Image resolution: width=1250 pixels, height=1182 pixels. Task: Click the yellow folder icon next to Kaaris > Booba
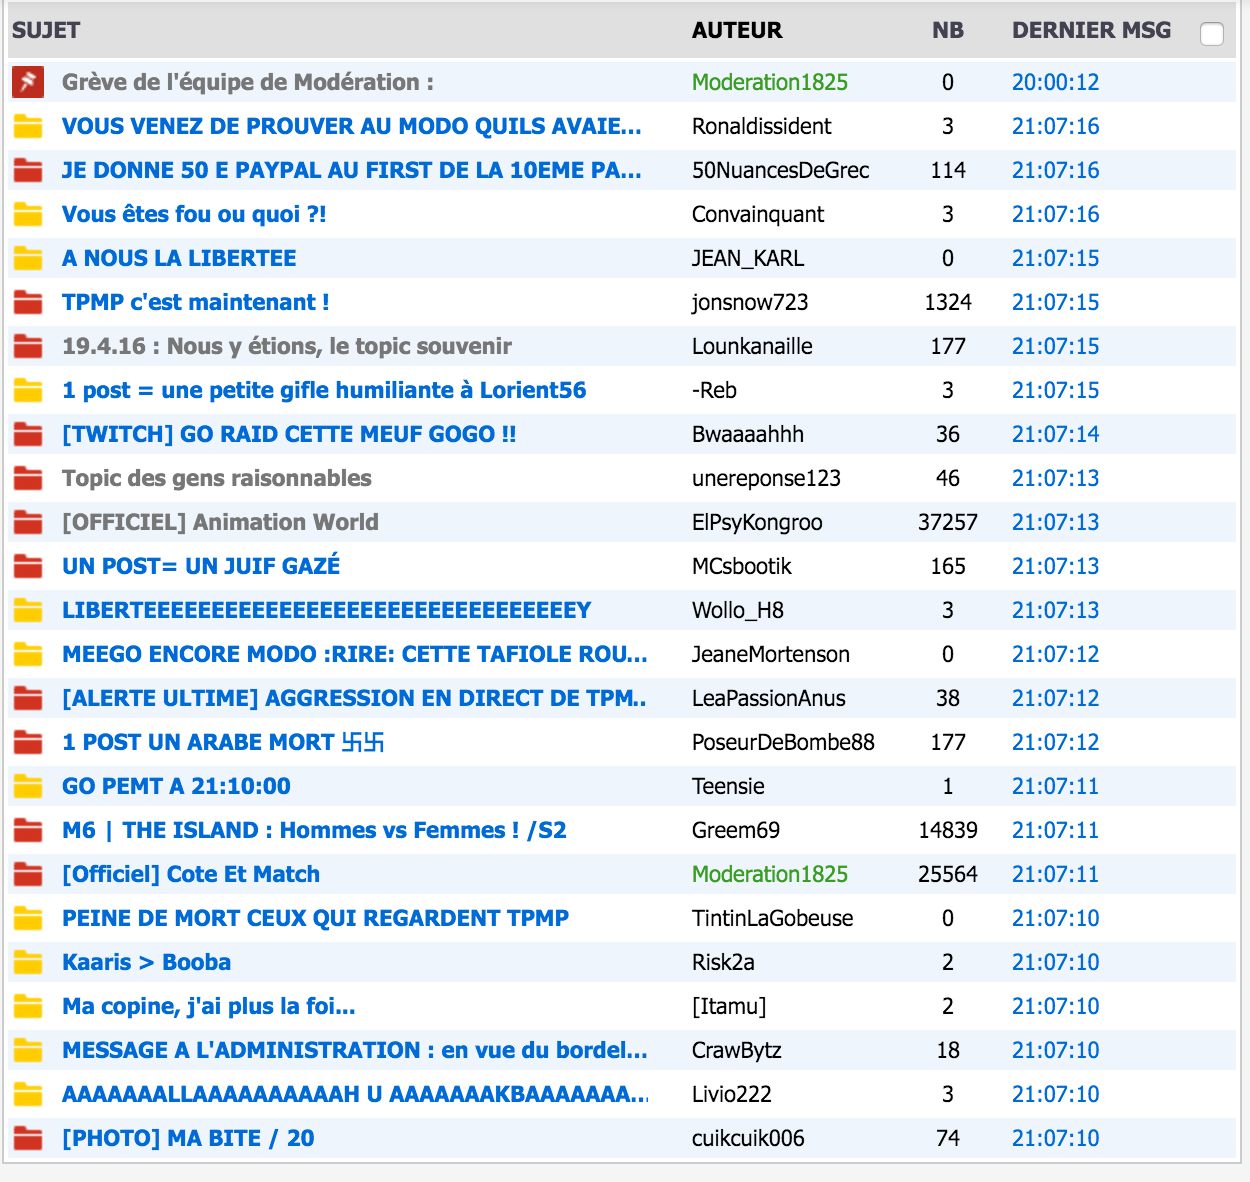tap(28, 962)
